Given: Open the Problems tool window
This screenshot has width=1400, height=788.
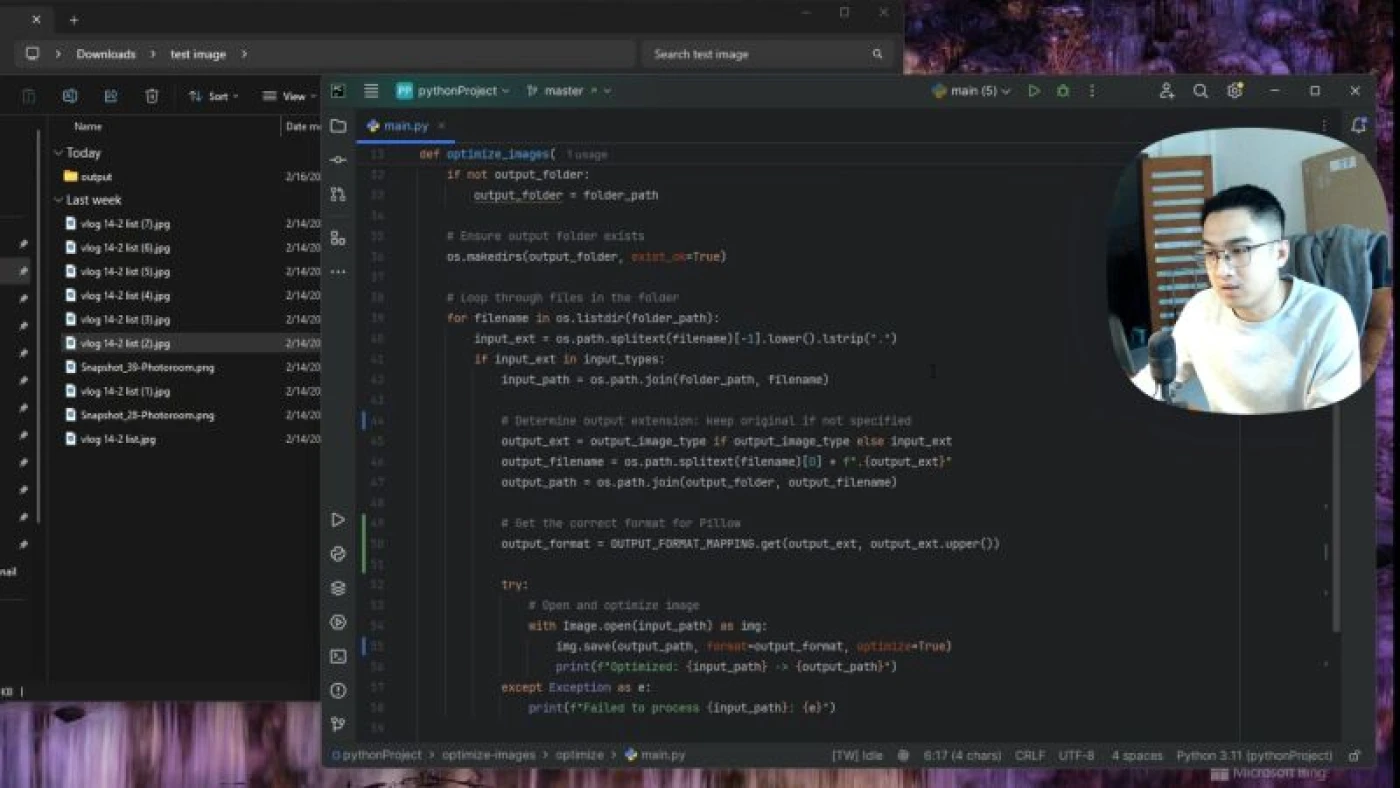Looking at the screenshot, I should point(338,691).
